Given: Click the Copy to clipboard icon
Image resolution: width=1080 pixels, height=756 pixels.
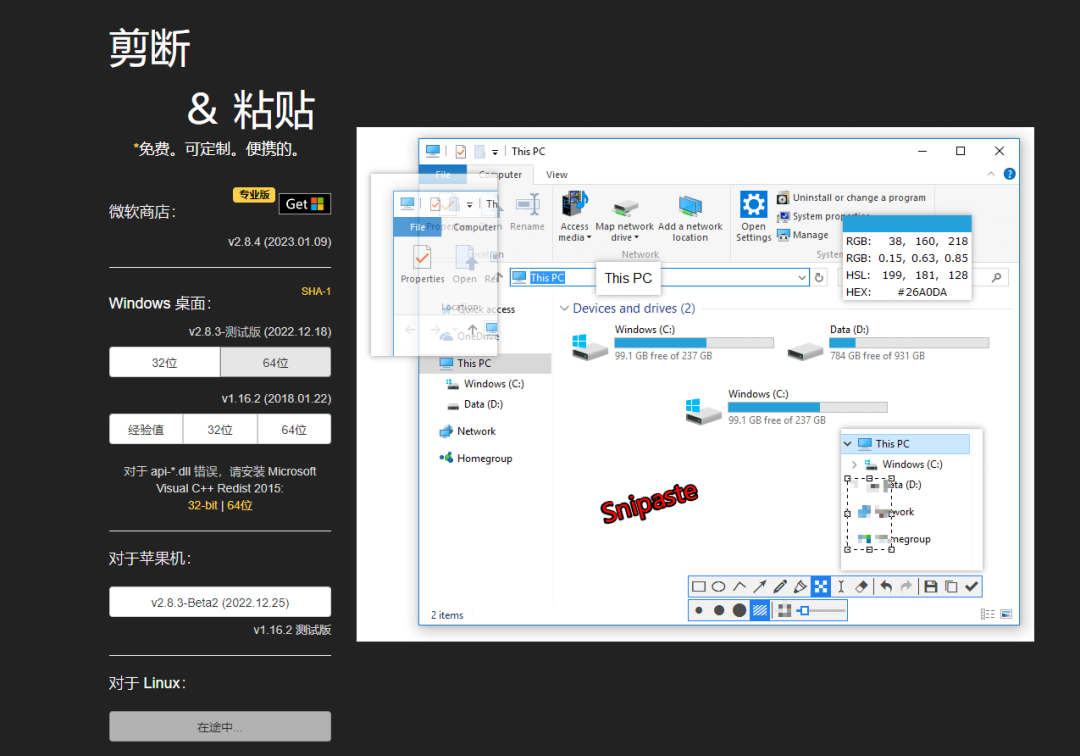Looking at the screenshot, I should 951,587.
